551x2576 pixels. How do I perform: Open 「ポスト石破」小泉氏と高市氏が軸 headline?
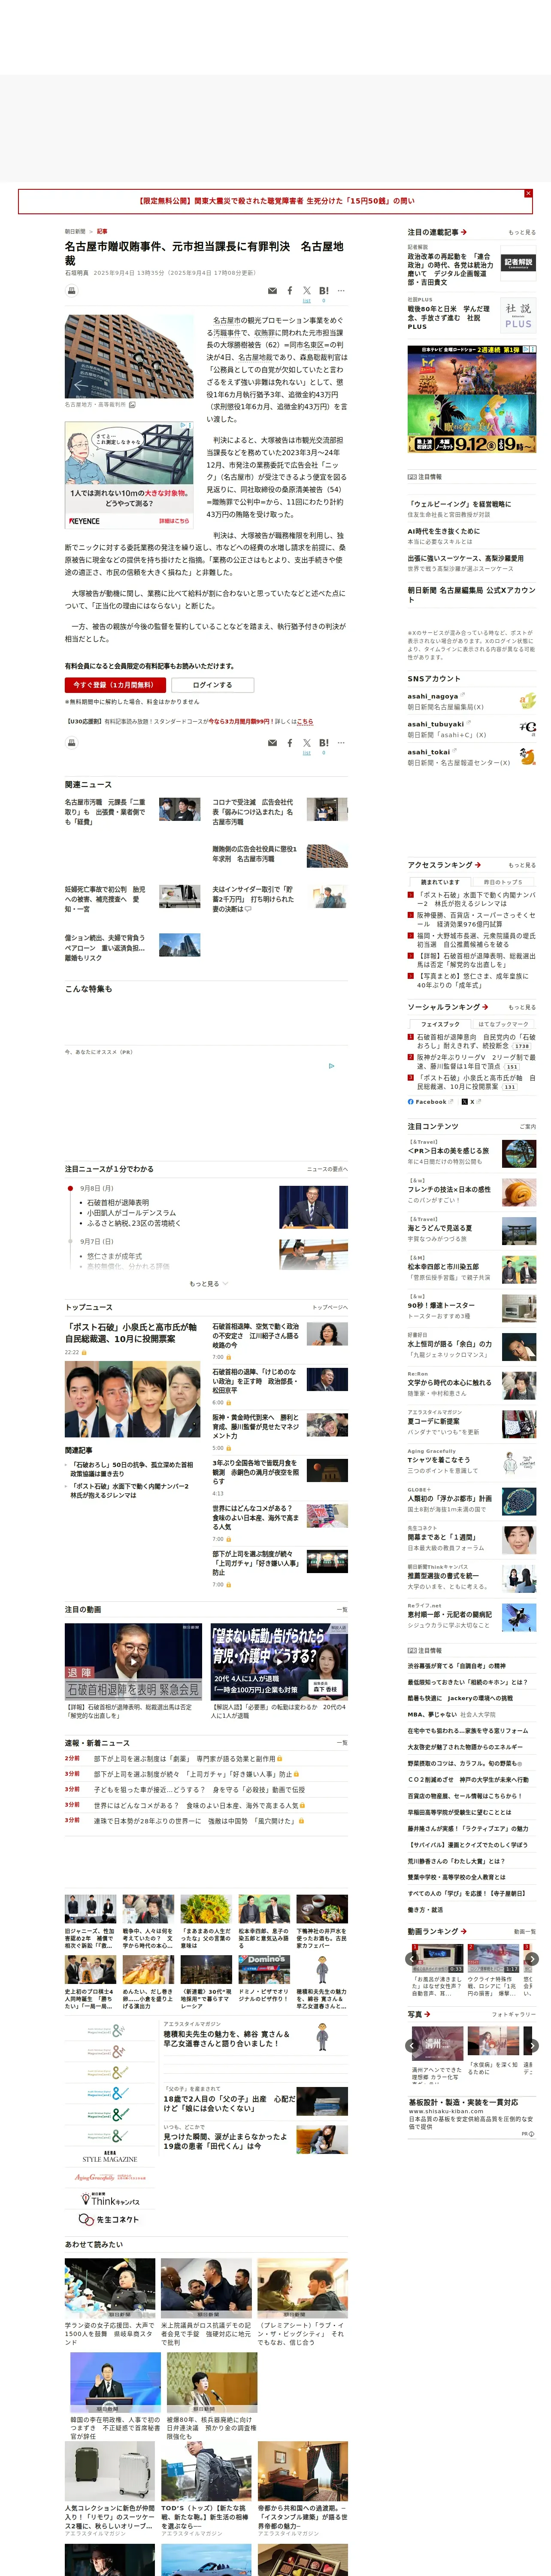coord(131,1333)
